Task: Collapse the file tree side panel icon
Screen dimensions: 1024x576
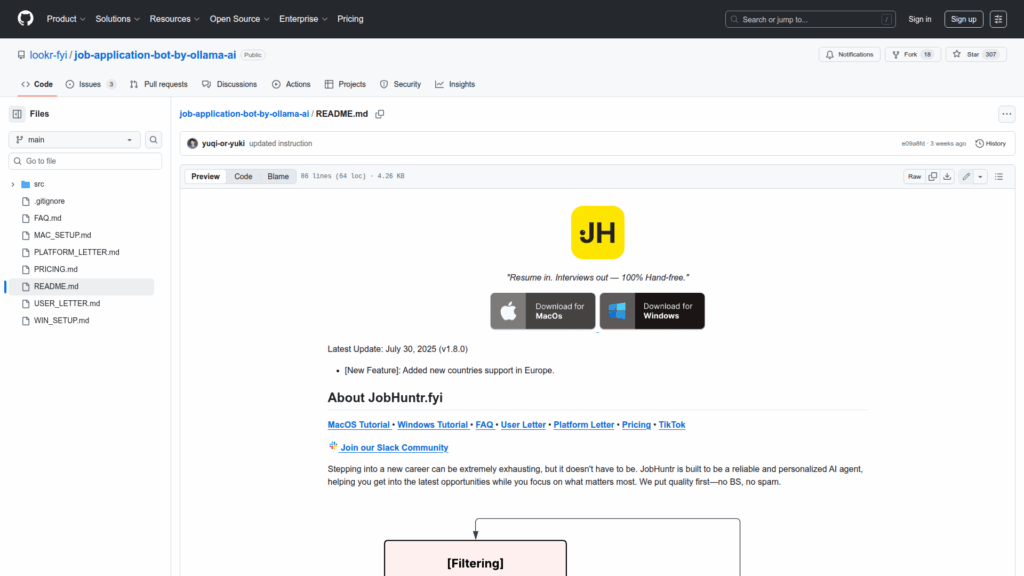Action: pyautogui.click(x=17, y=114)
